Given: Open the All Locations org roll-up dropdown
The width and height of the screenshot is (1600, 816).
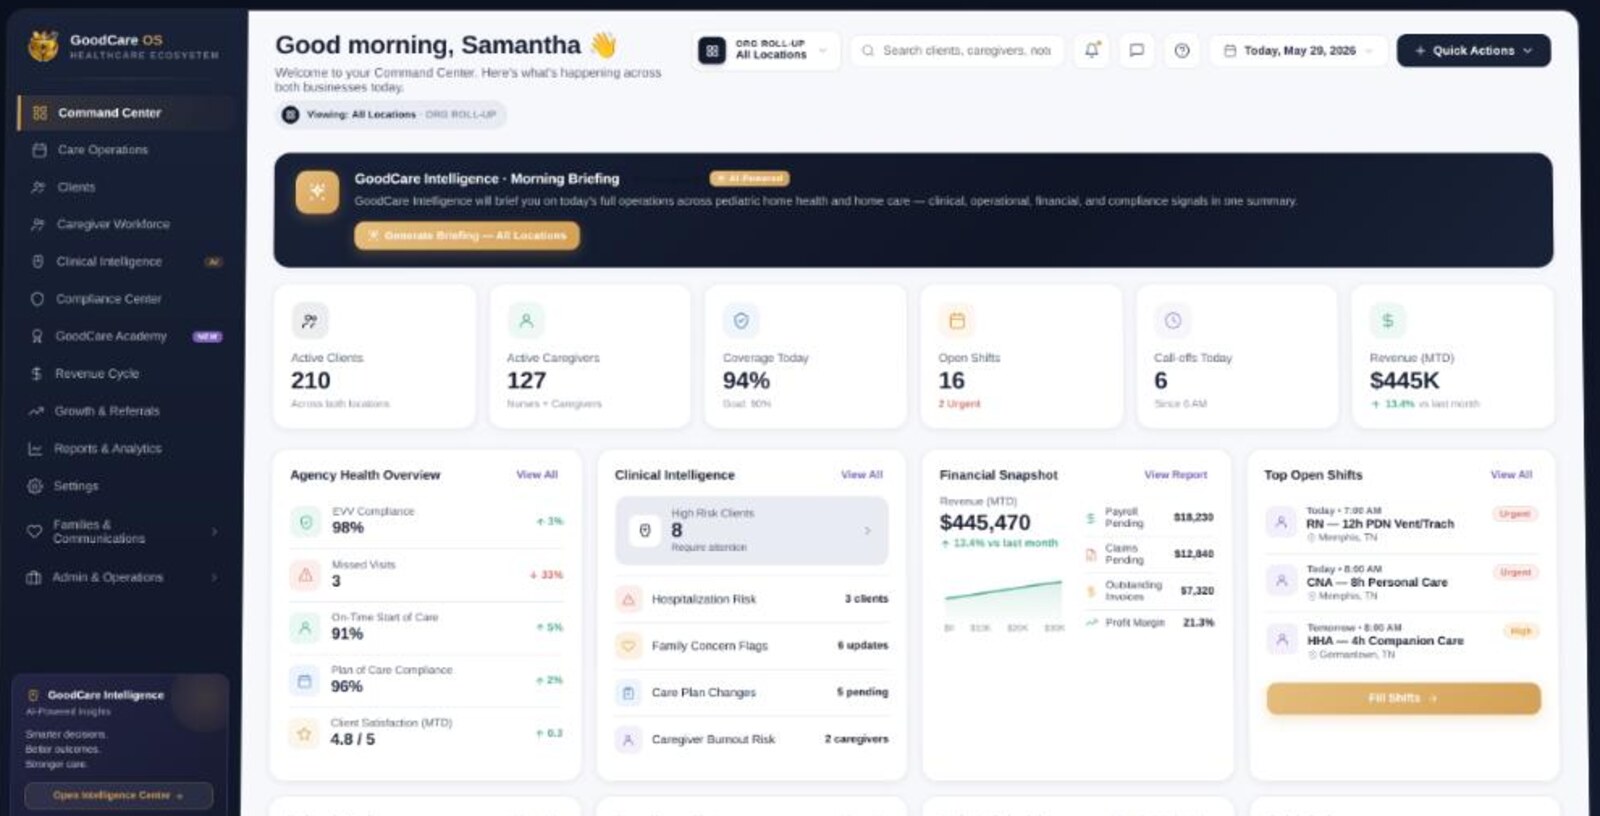Looking at the screenshot, I should (767, 50).
